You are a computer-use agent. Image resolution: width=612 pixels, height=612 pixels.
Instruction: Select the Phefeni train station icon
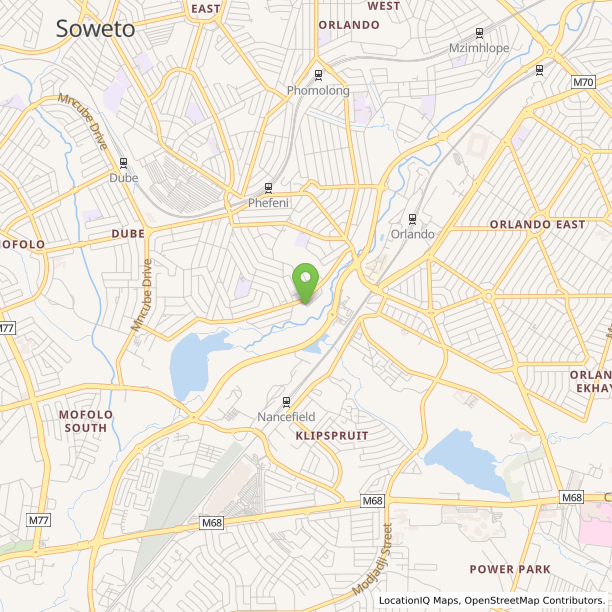[268, 188]
